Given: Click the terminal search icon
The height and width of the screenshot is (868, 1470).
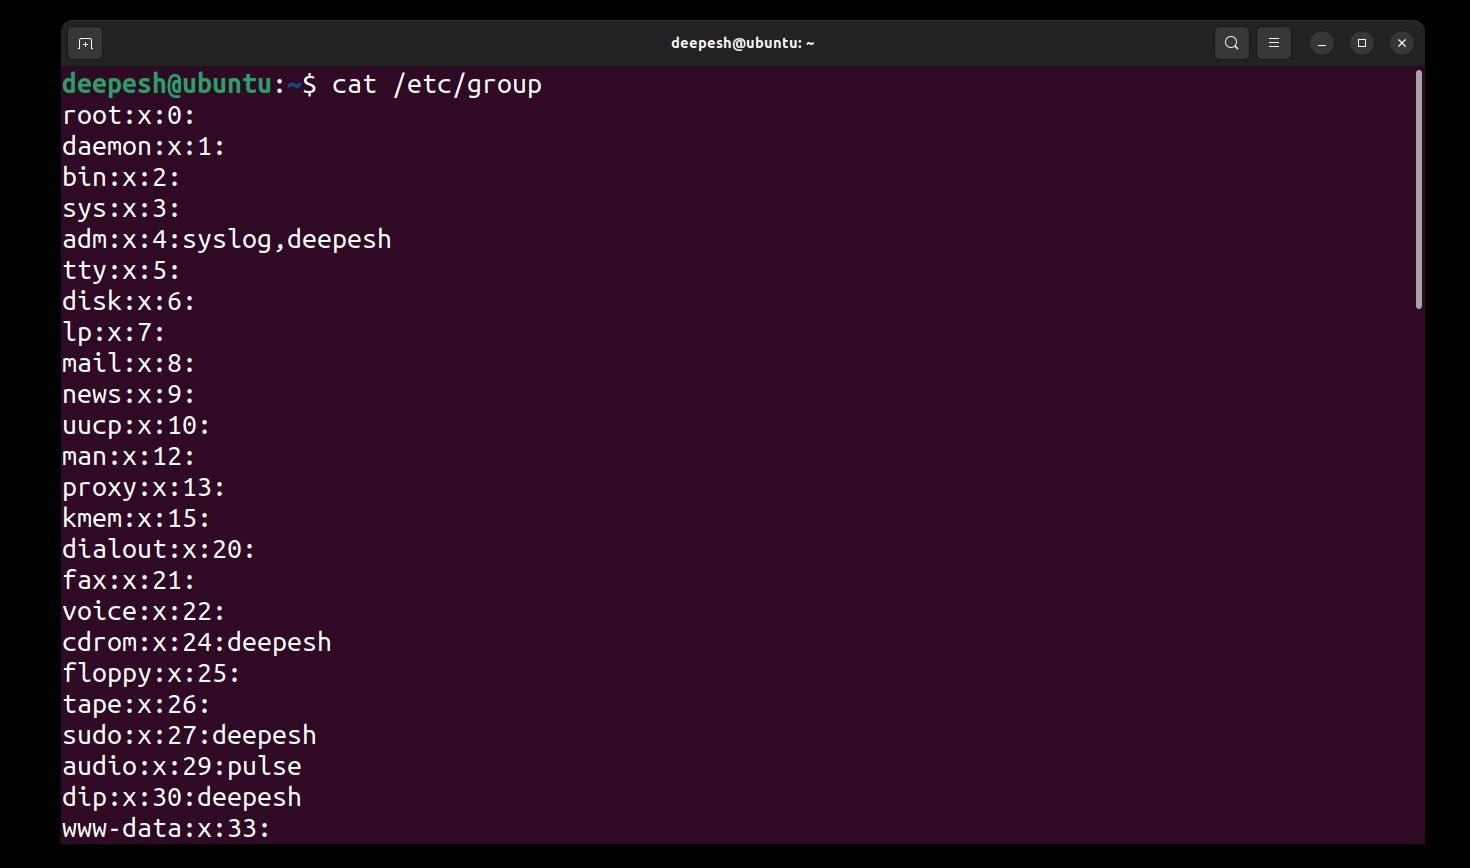Looking at the screenshot, I should (x=1232, y=43).
